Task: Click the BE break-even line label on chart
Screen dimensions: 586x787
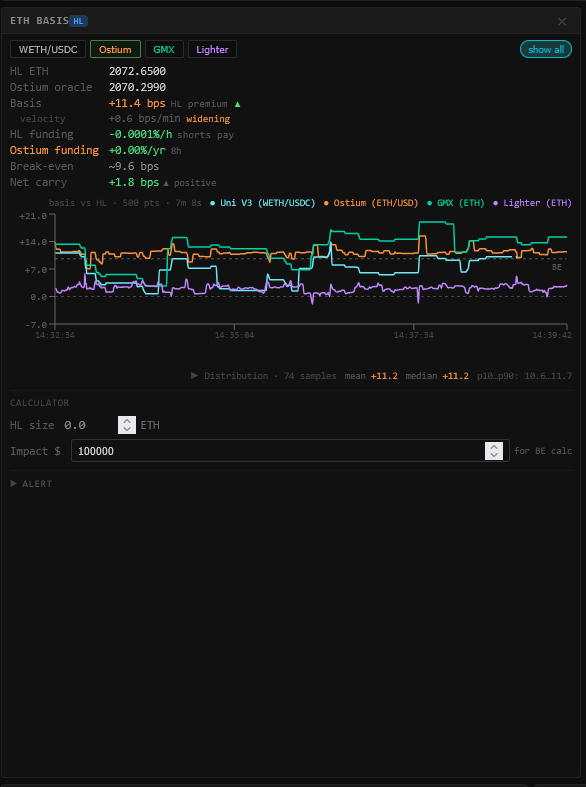Action: 557,267
